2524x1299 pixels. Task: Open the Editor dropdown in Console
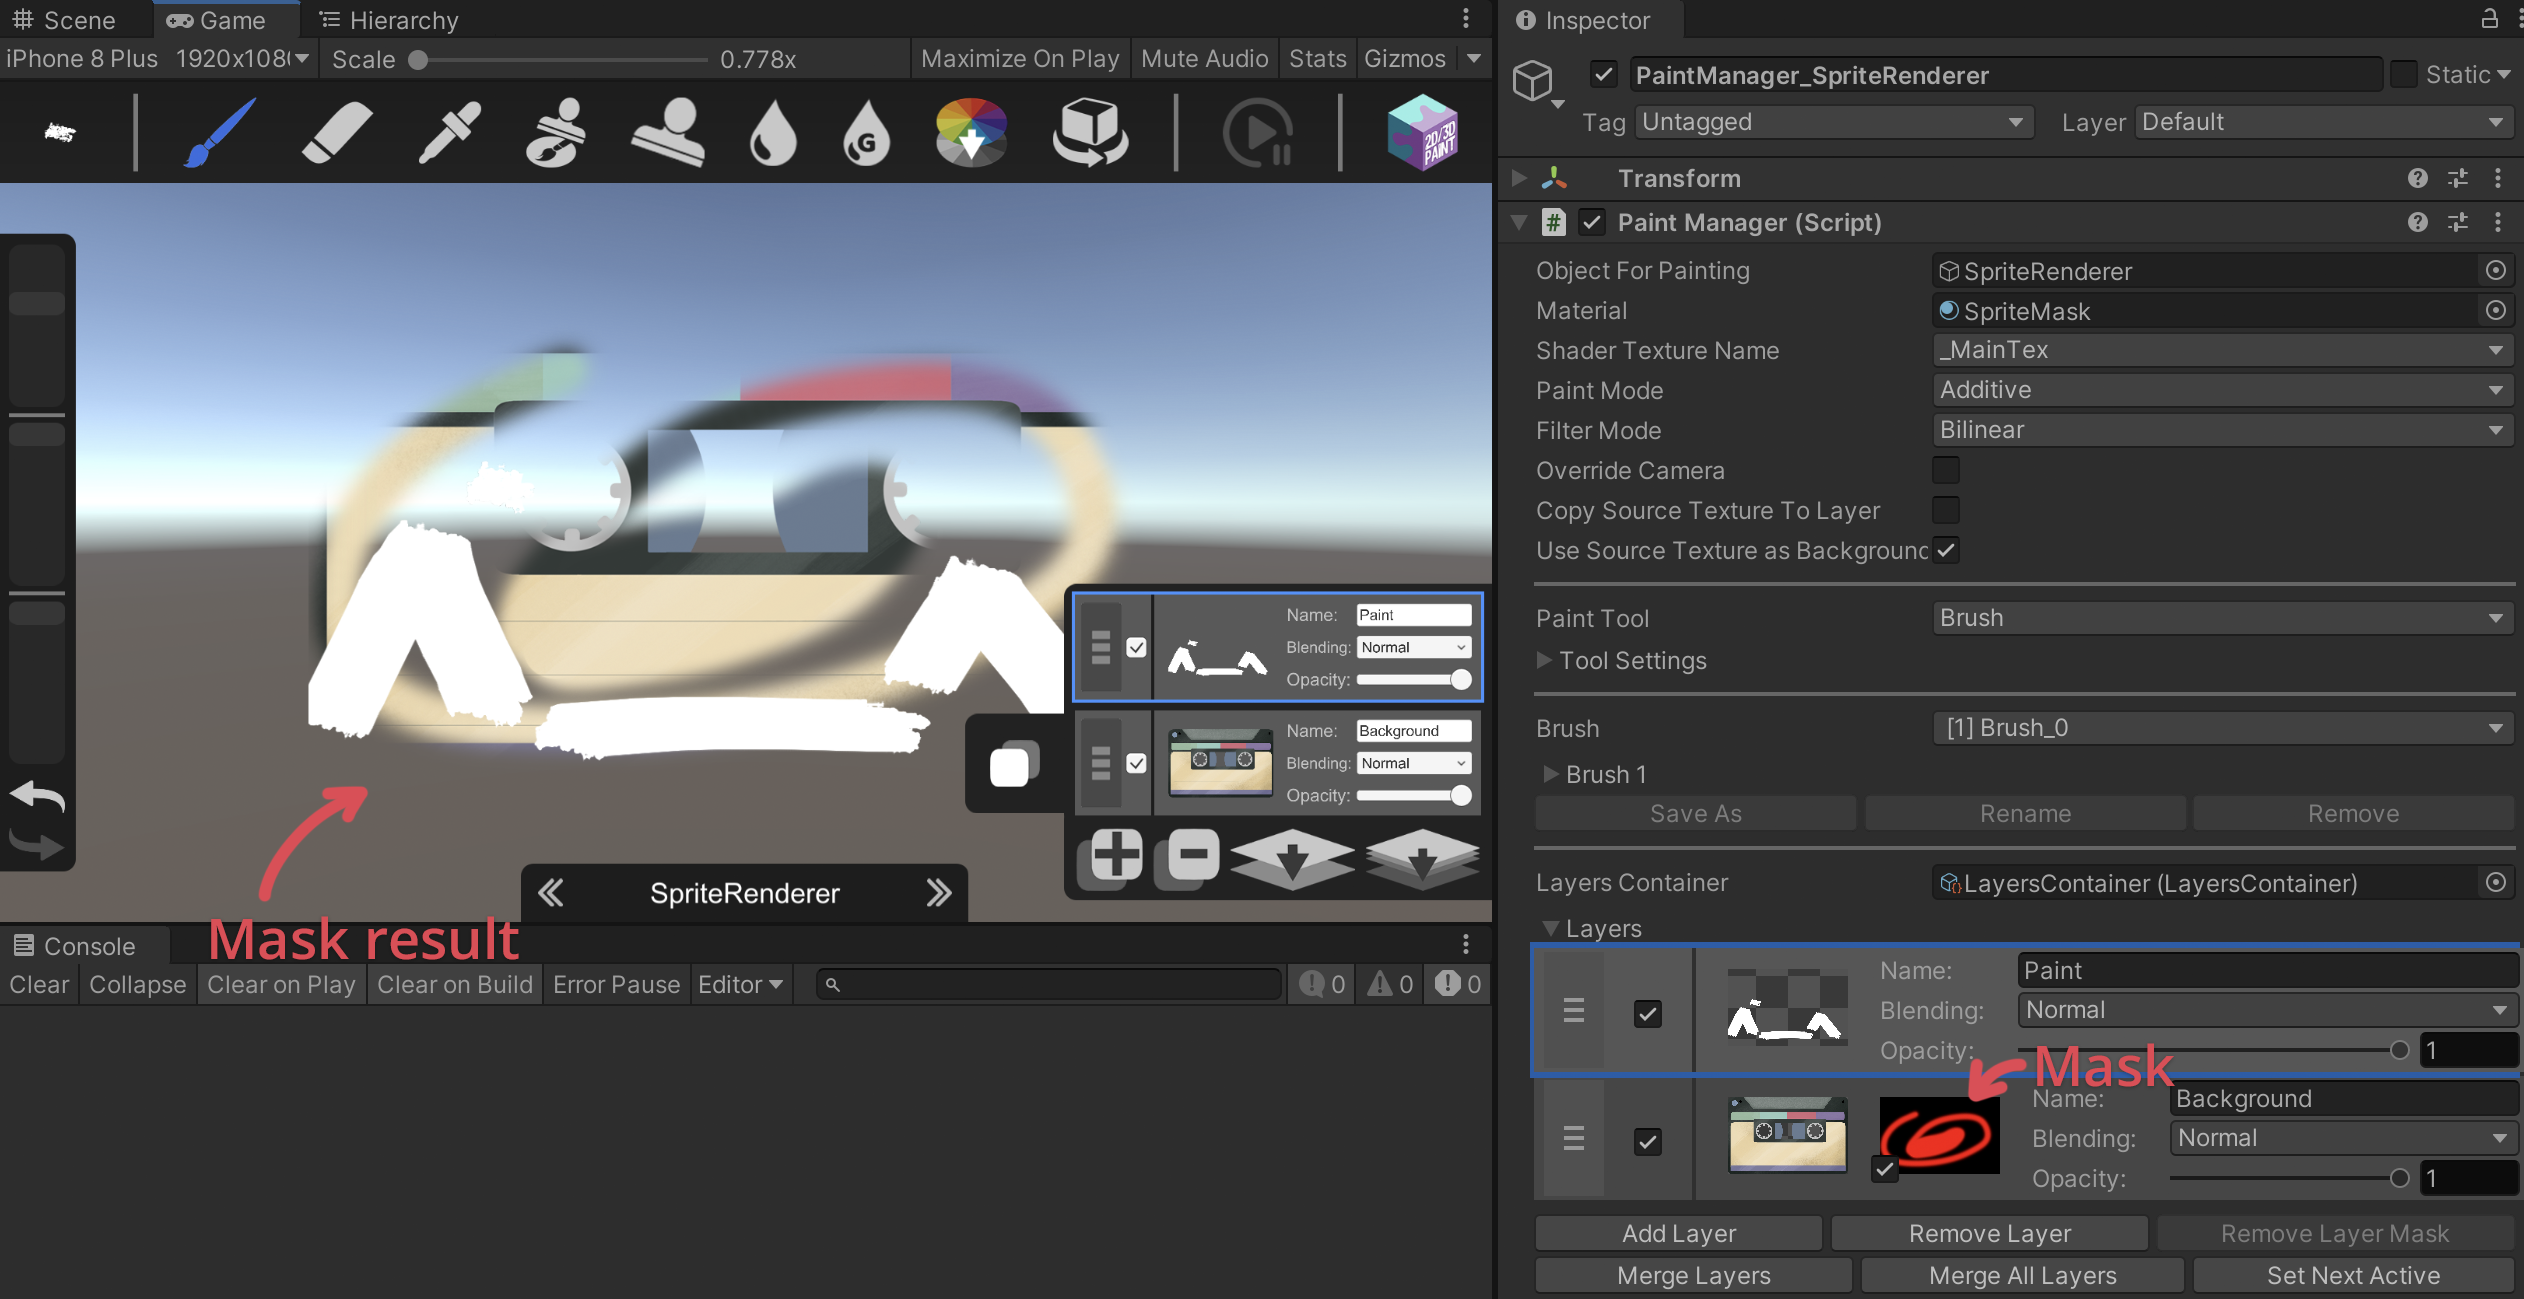tap(740, 984)
